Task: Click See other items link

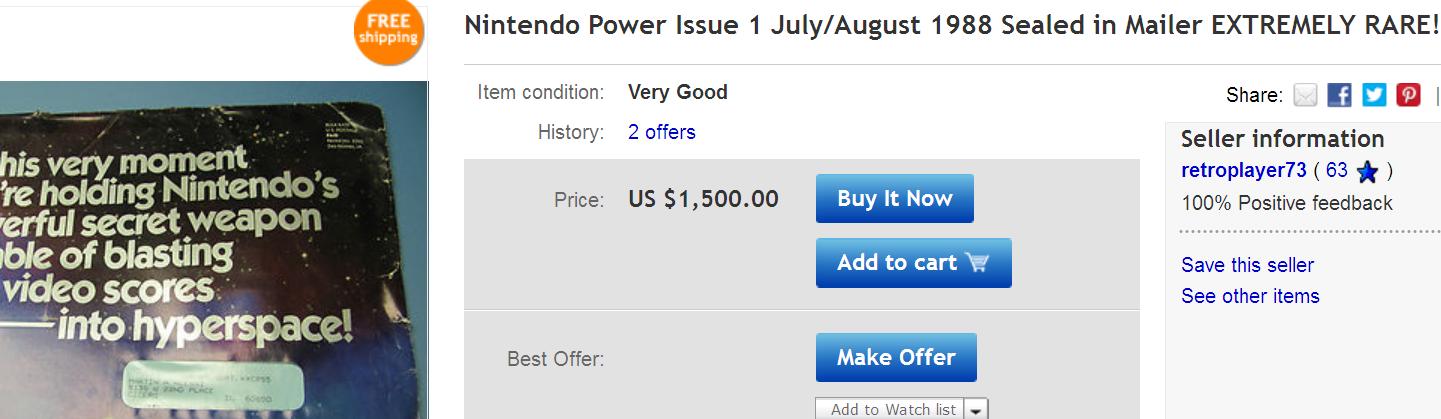Action: (x=1250, y=296)
